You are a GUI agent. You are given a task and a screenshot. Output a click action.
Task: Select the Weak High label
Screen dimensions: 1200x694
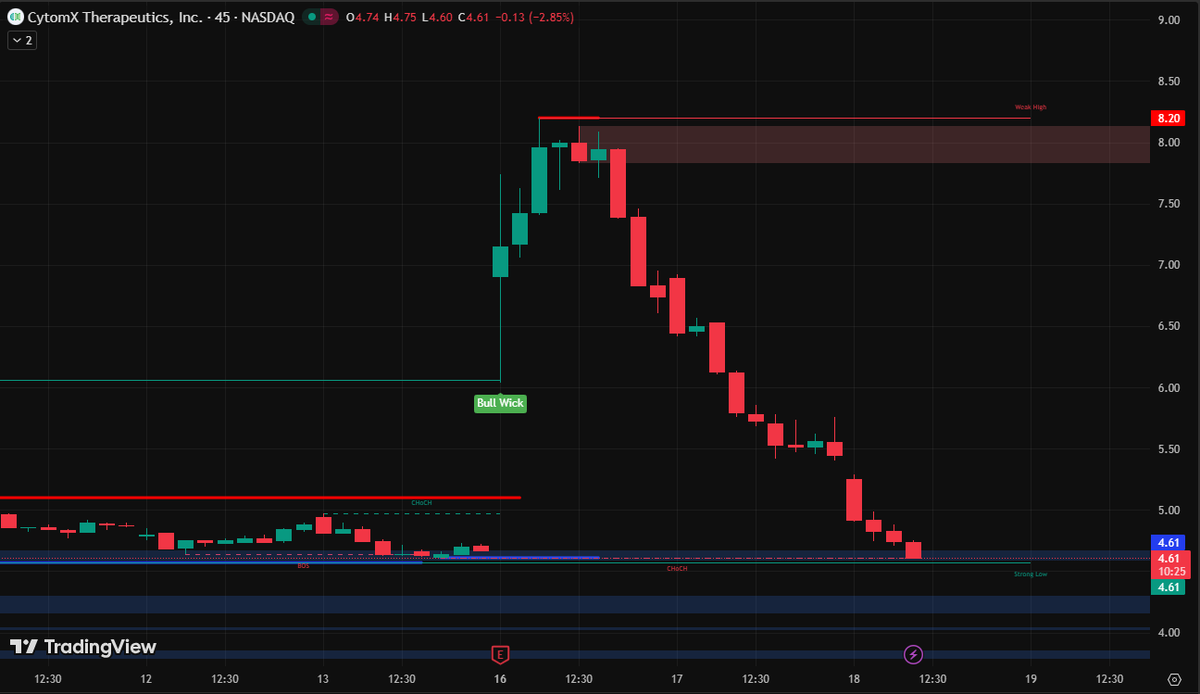point(1030,107)
